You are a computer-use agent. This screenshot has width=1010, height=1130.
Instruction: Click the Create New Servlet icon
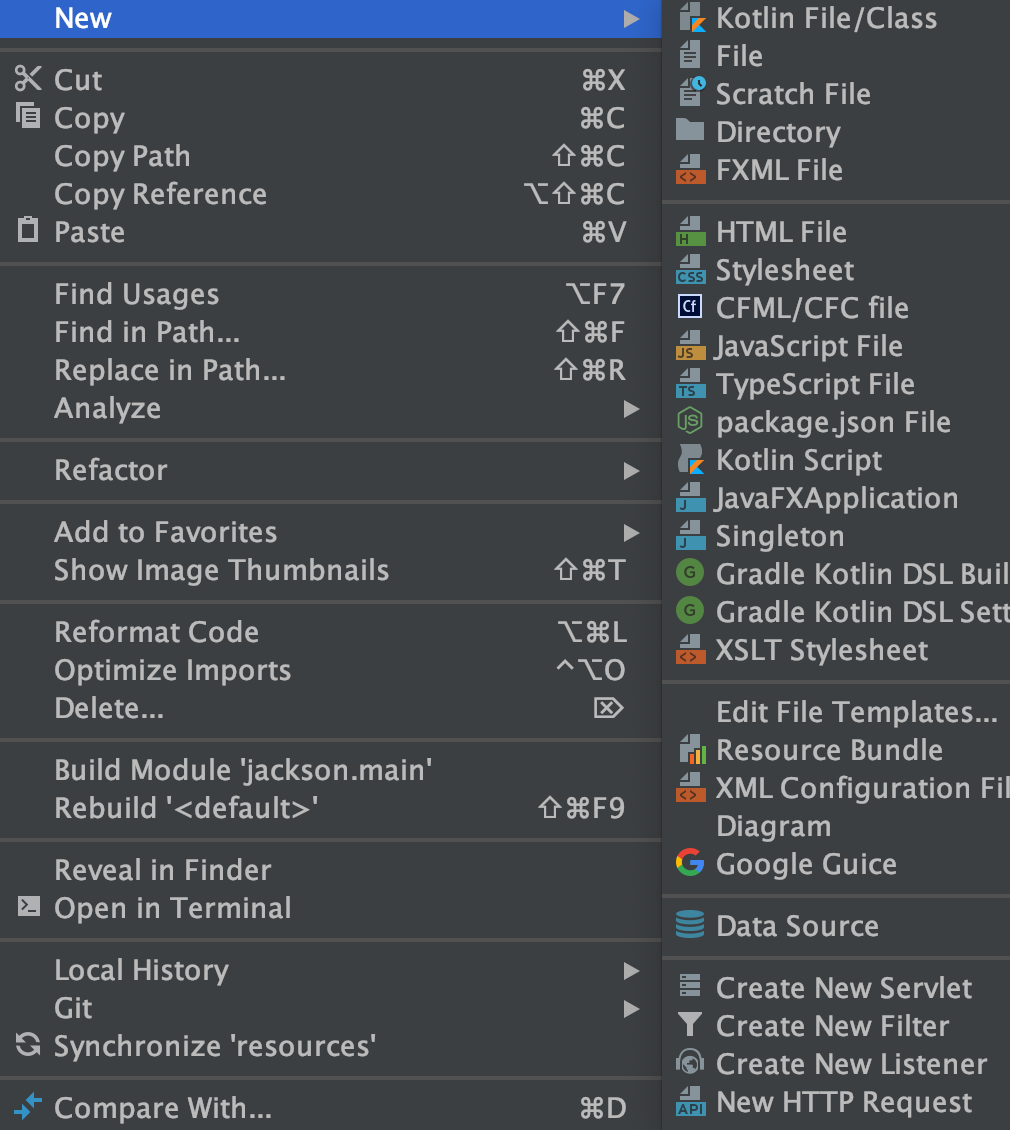click(x=690, y=986)
